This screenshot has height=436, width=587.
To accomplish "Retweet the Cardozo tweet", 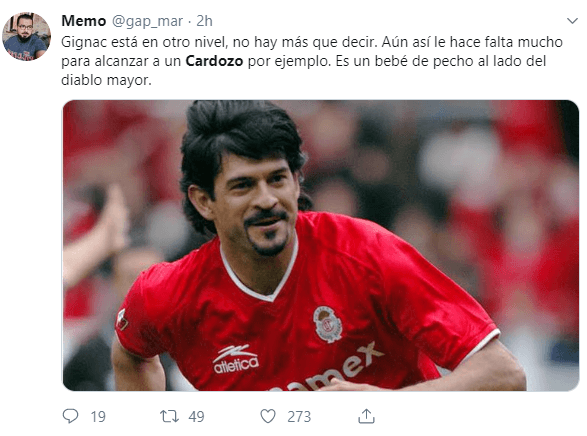I will click(170, 416).
